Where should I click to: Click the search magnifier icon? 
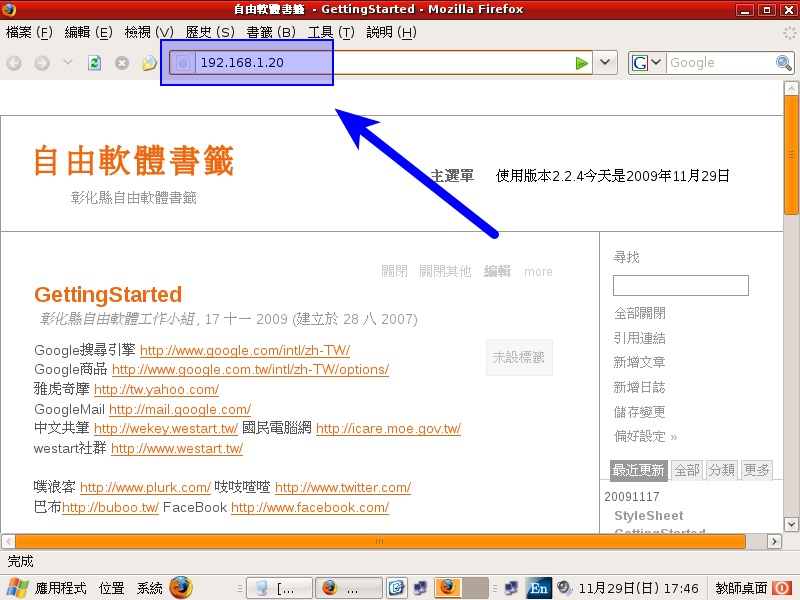(x=784, y=63)
